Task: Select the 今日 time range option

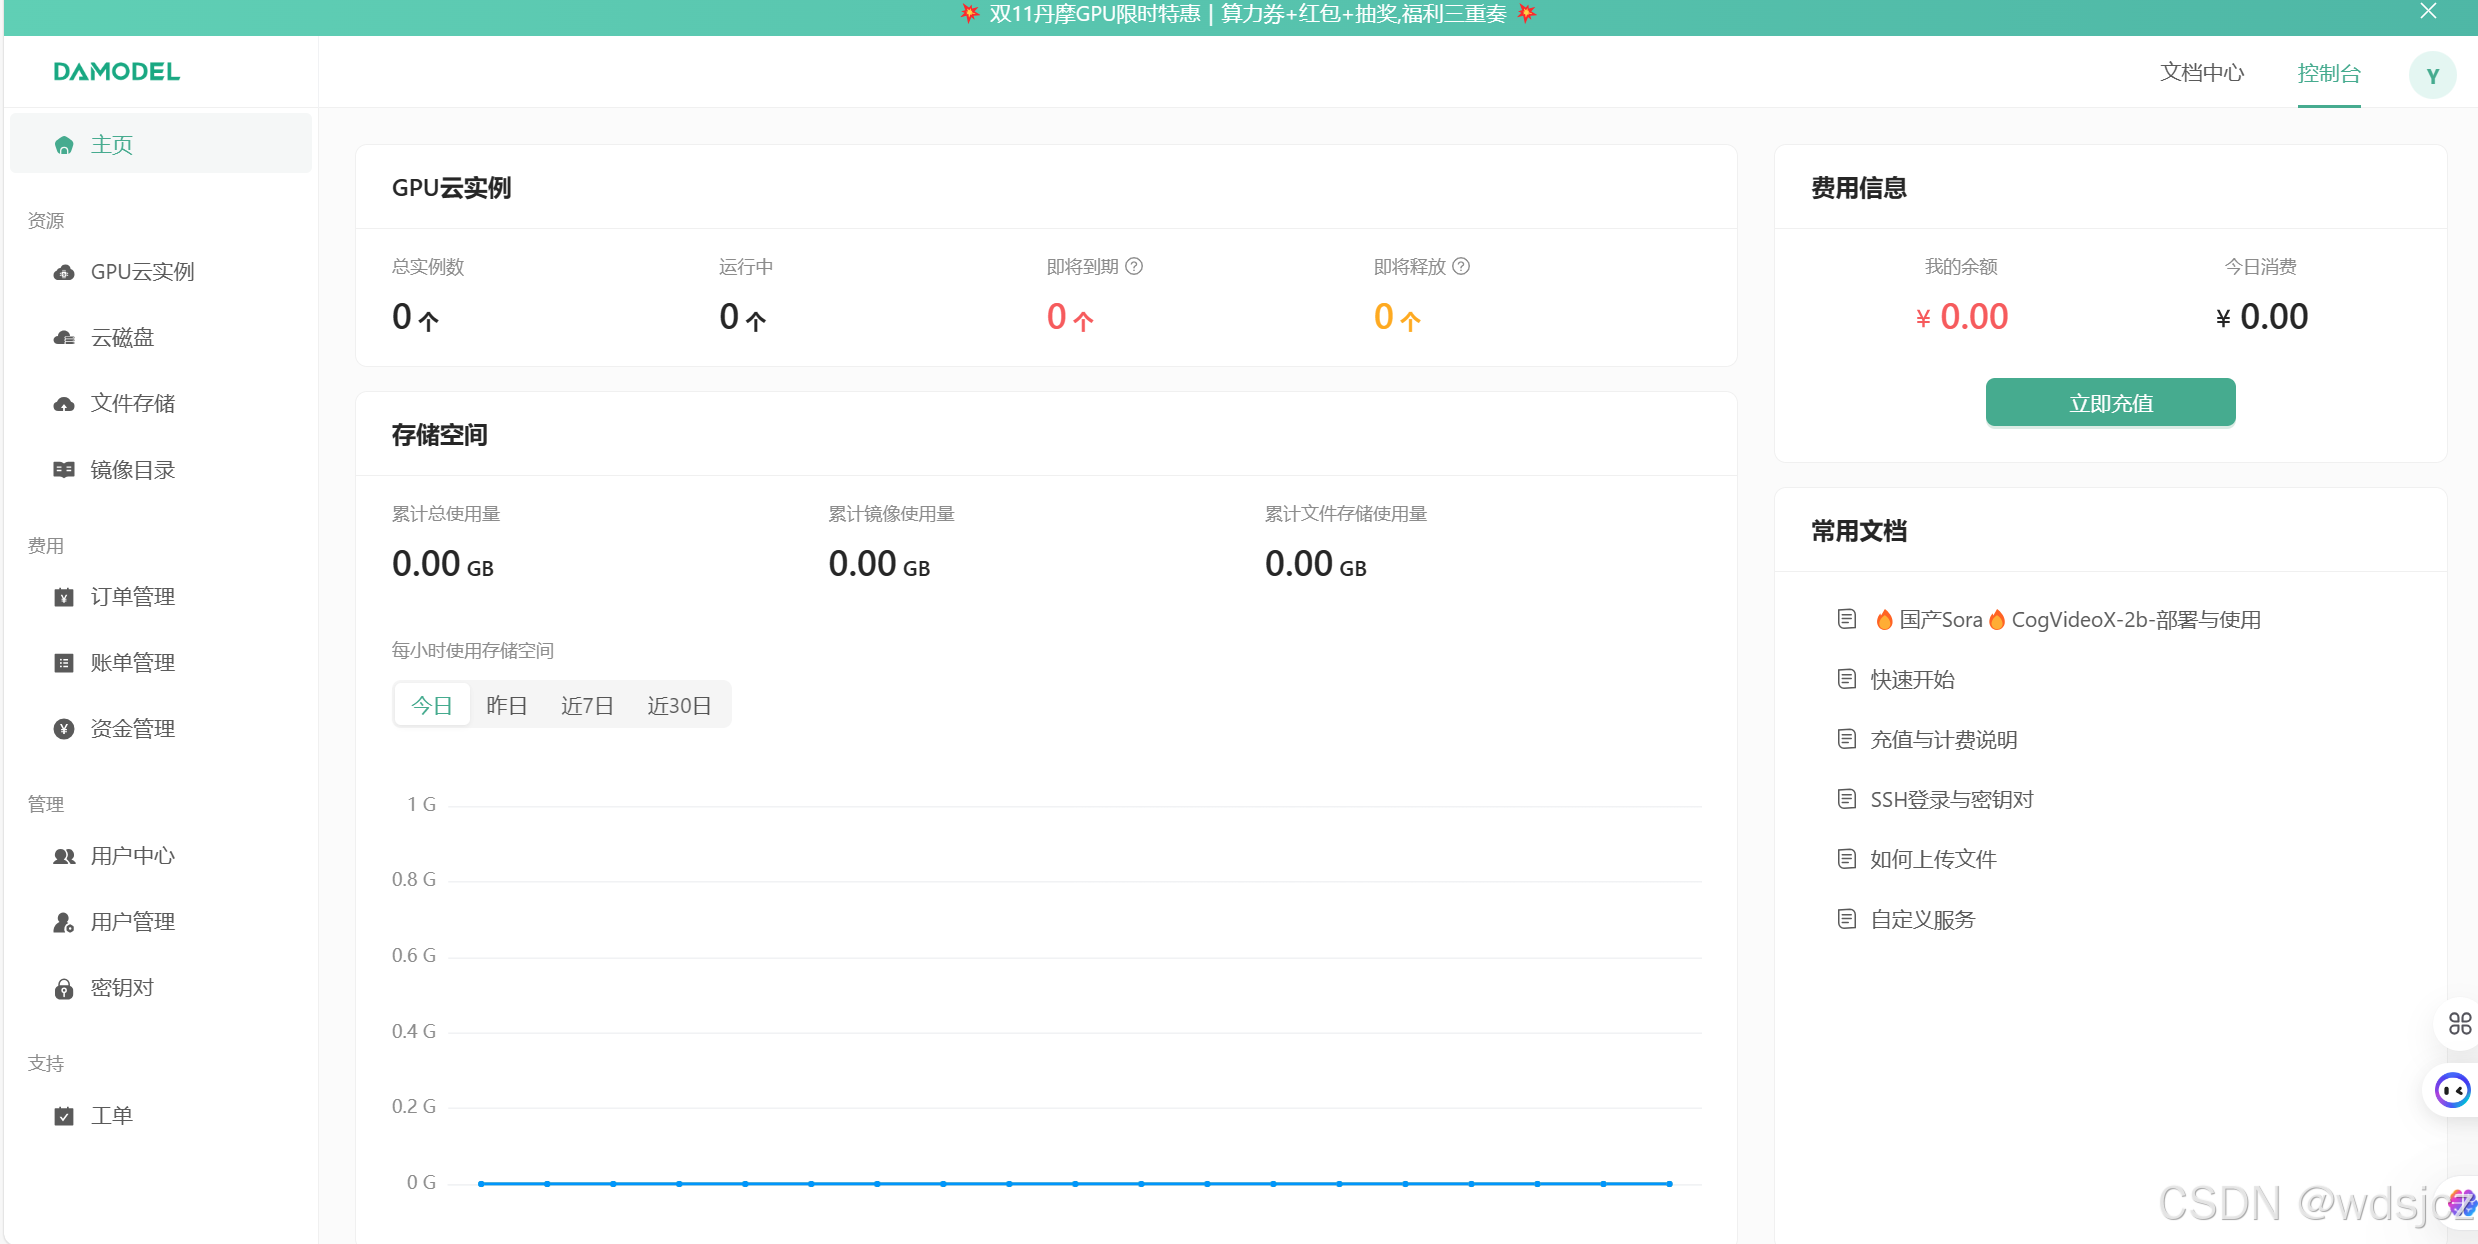Action: 432,705
